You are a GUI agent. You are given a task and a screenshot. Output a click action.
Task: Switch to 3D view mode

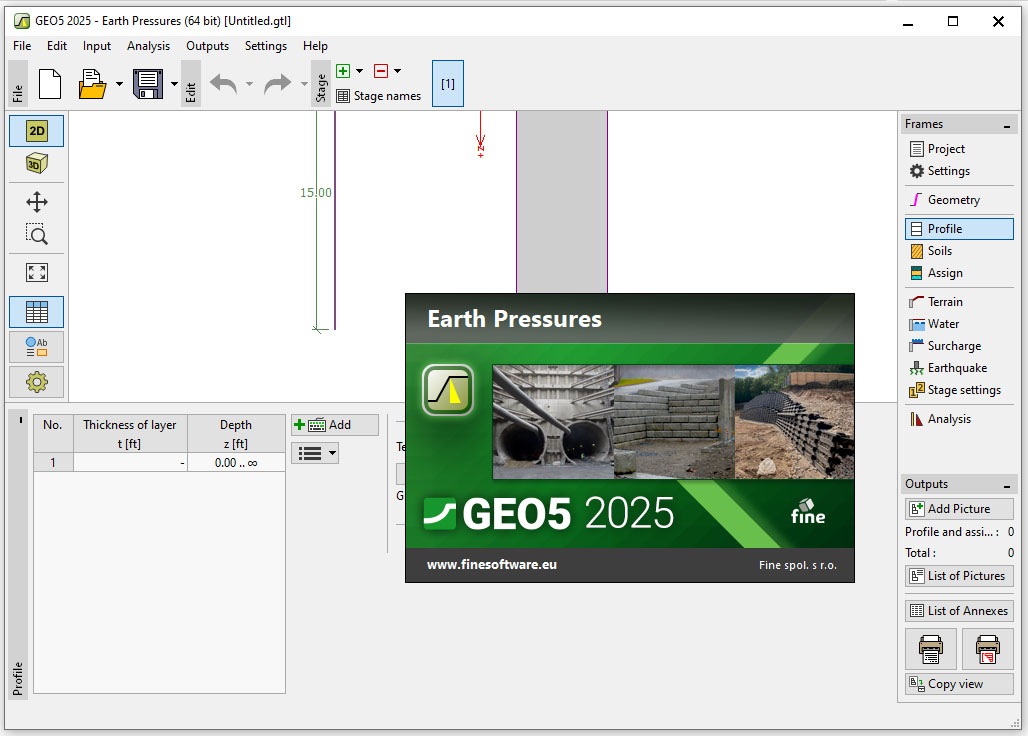point(37,164)
